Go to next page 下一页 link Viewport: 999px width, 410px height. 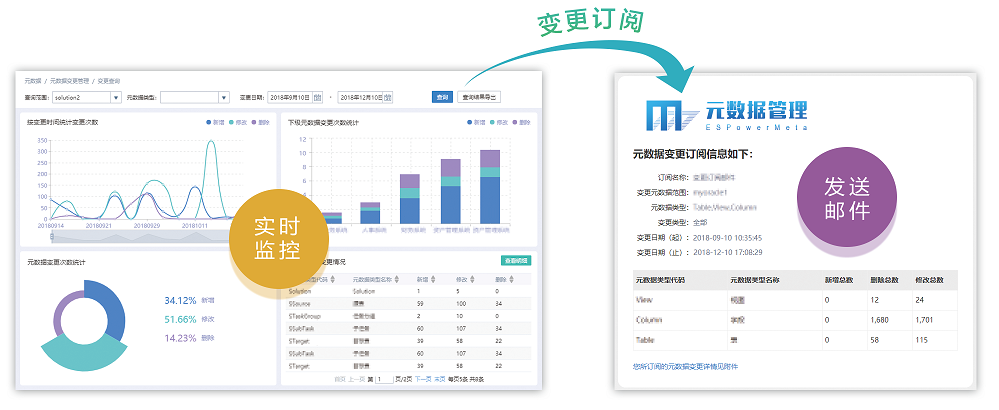pyautogui.click(x=423, y=380)
